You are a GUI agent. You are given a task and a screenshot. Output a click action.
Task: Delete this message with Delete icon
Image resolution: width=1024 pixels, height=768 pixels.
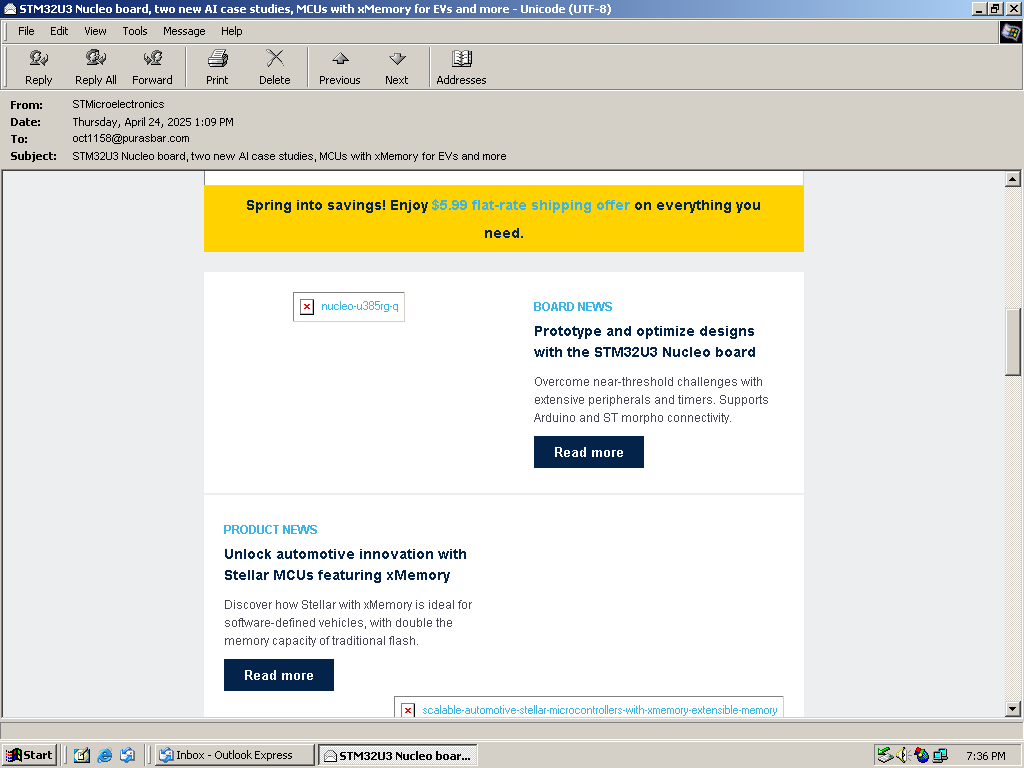click(274, 67)
